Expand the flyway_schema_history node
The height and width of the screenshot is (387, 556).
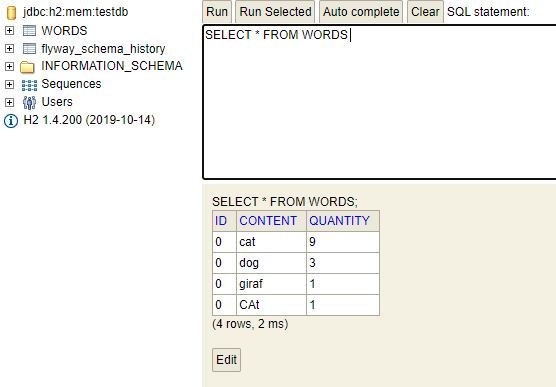pyautogui.click(x=10, y=49)
